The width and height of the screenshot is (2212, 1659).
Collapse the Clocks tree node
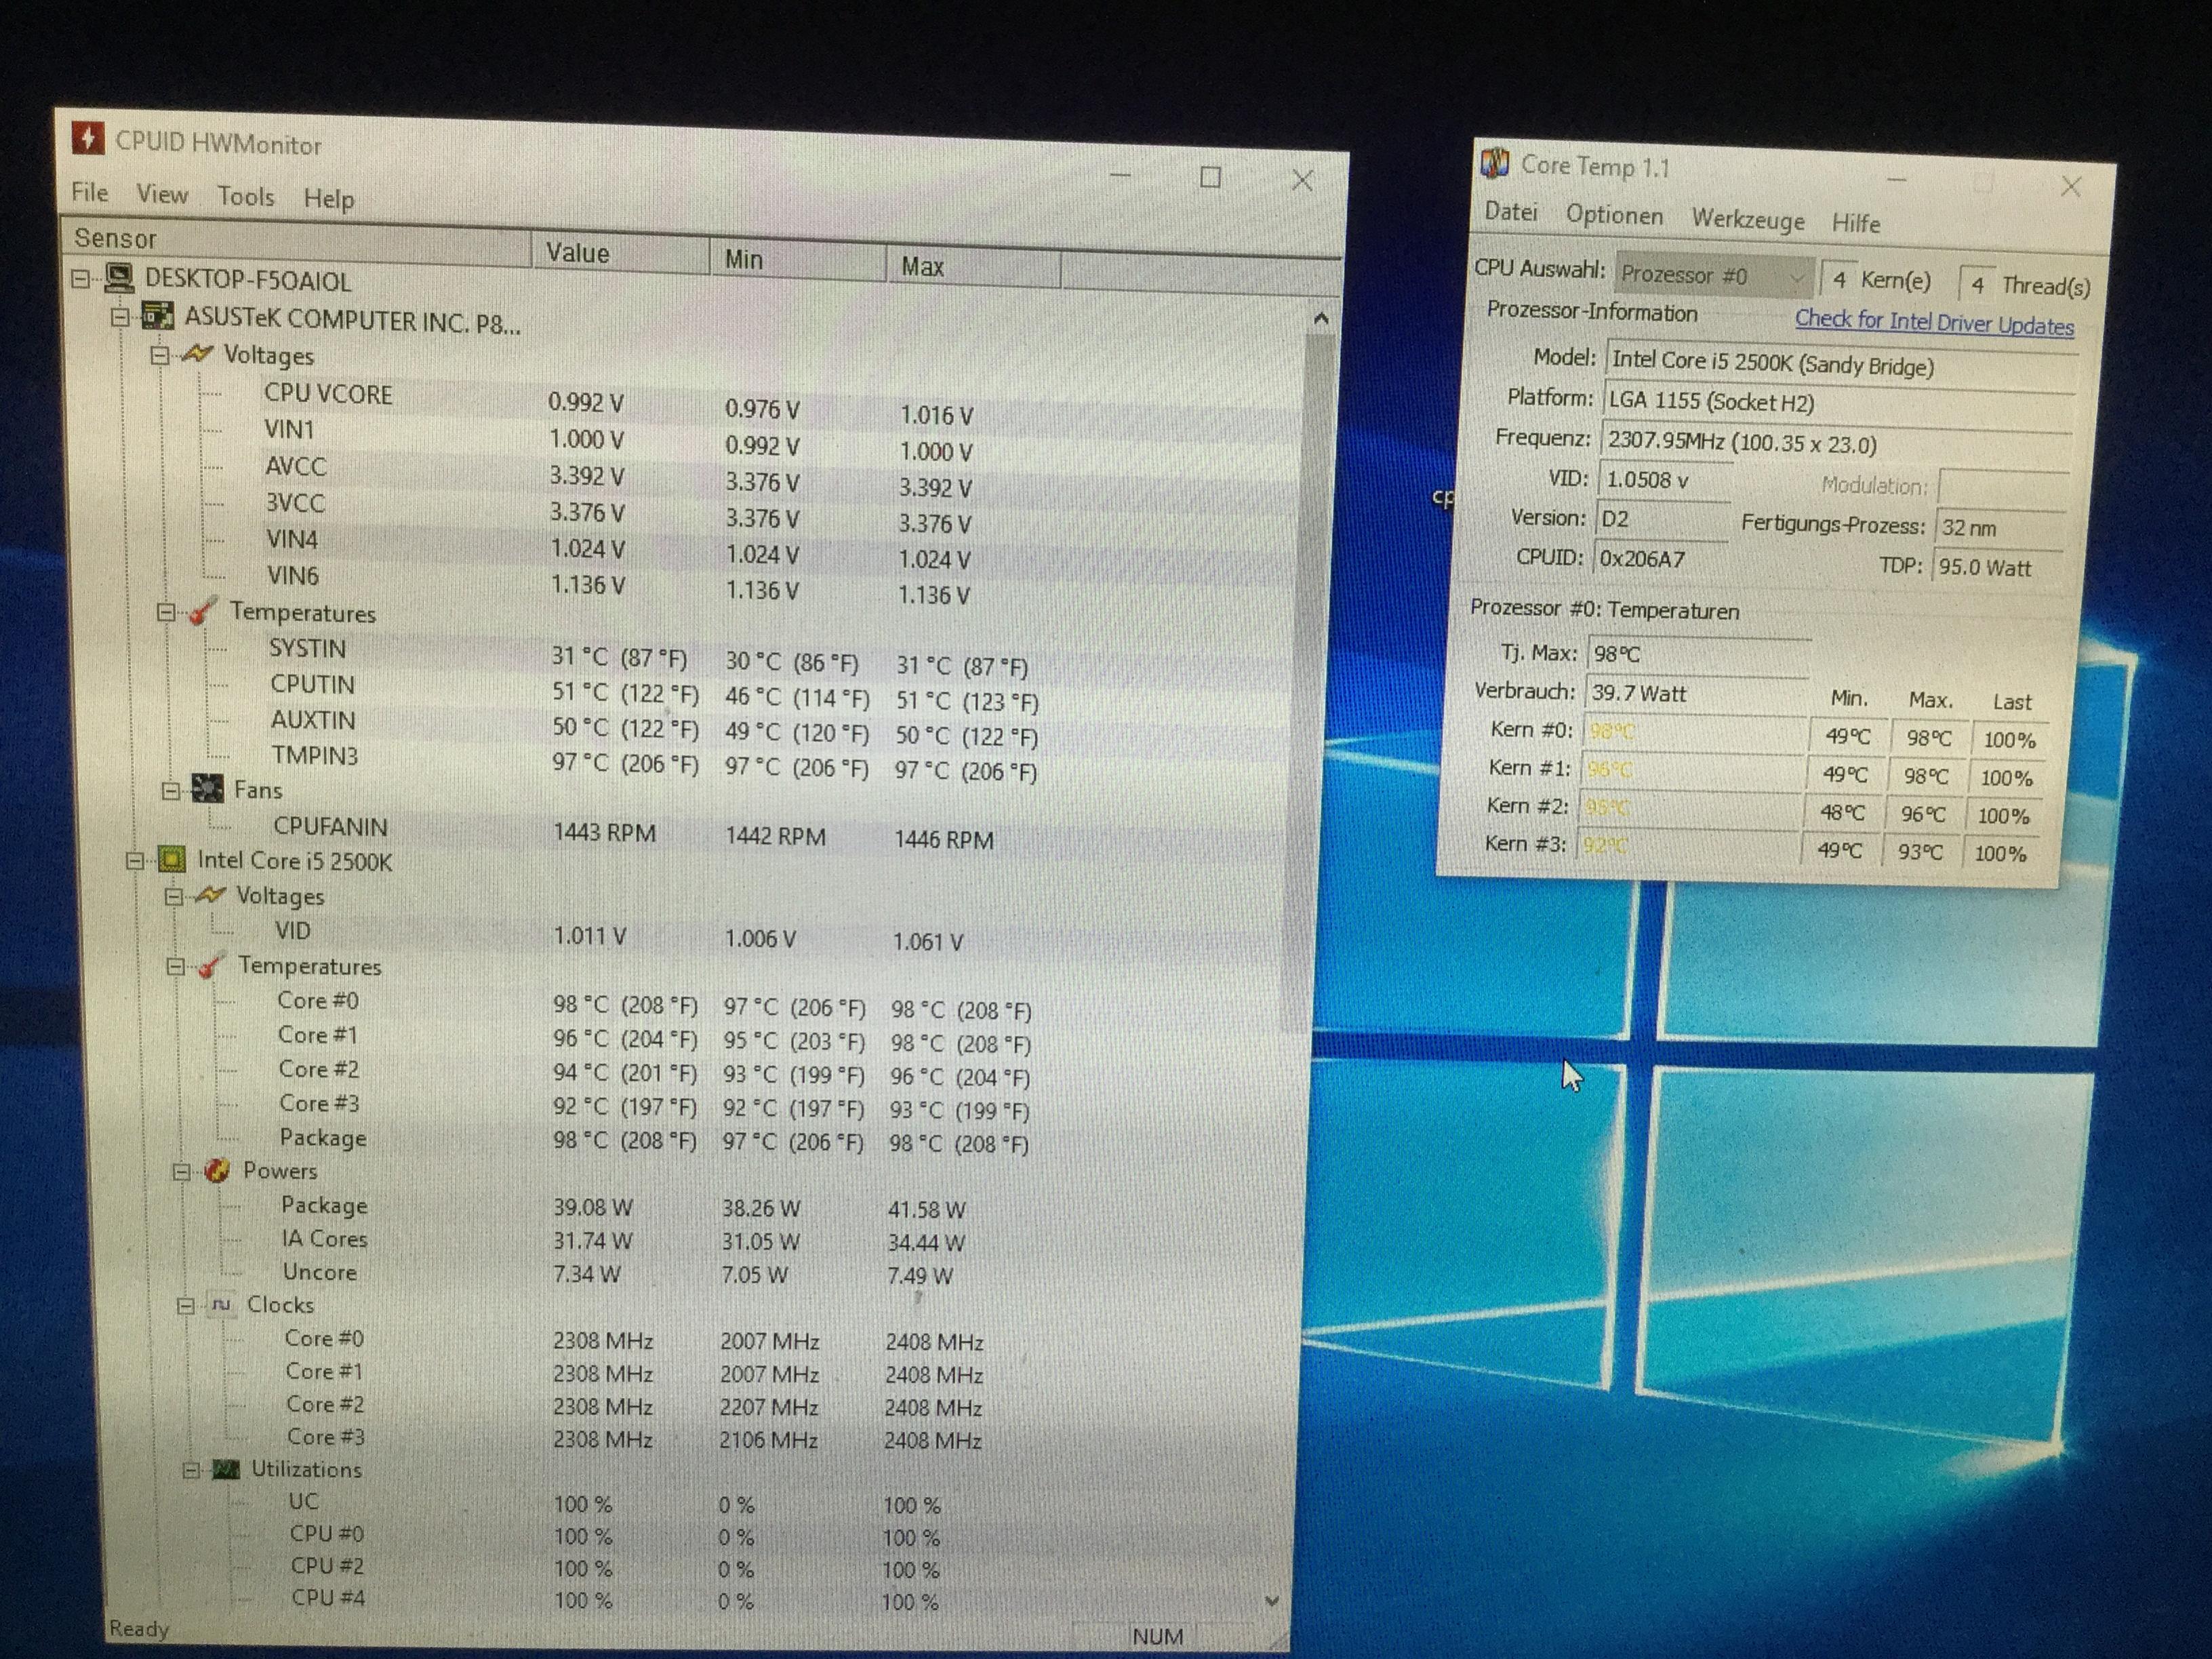(185, 1305)
